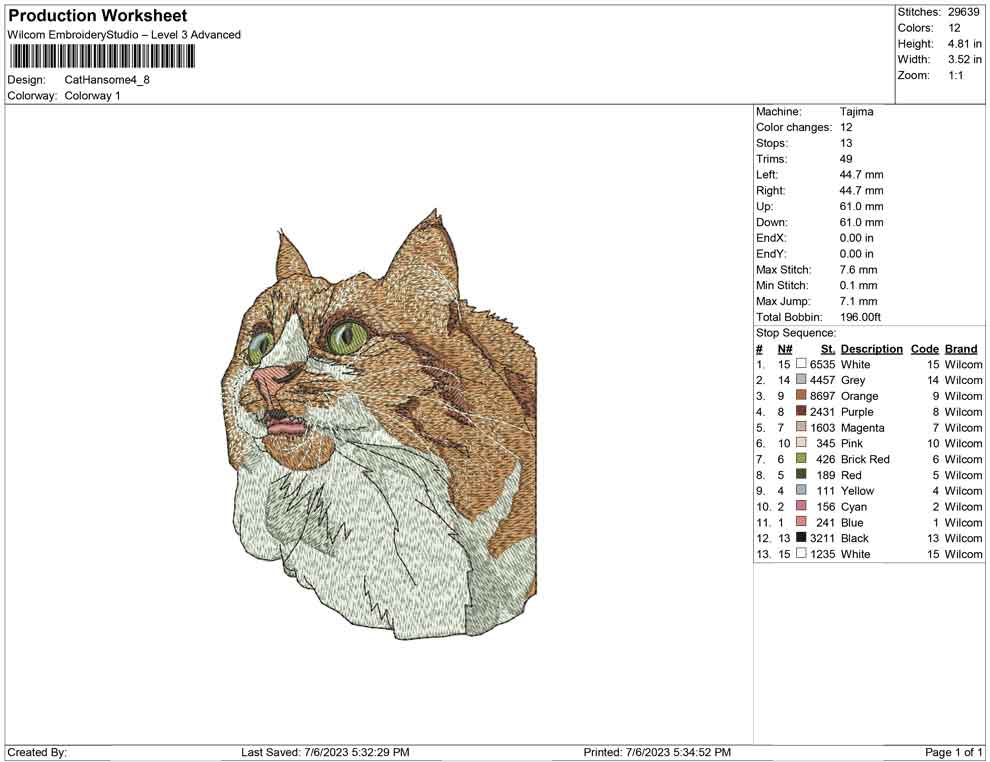Click the stitches count 29639

[x=963, y=12]
